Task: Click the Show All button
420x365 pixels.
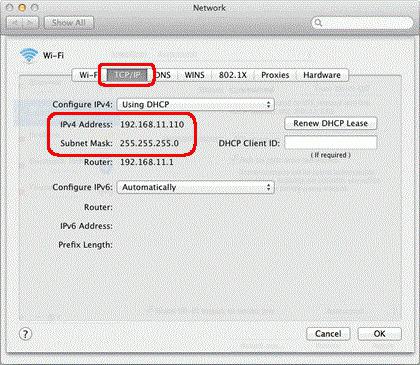Action: point(69,23)
